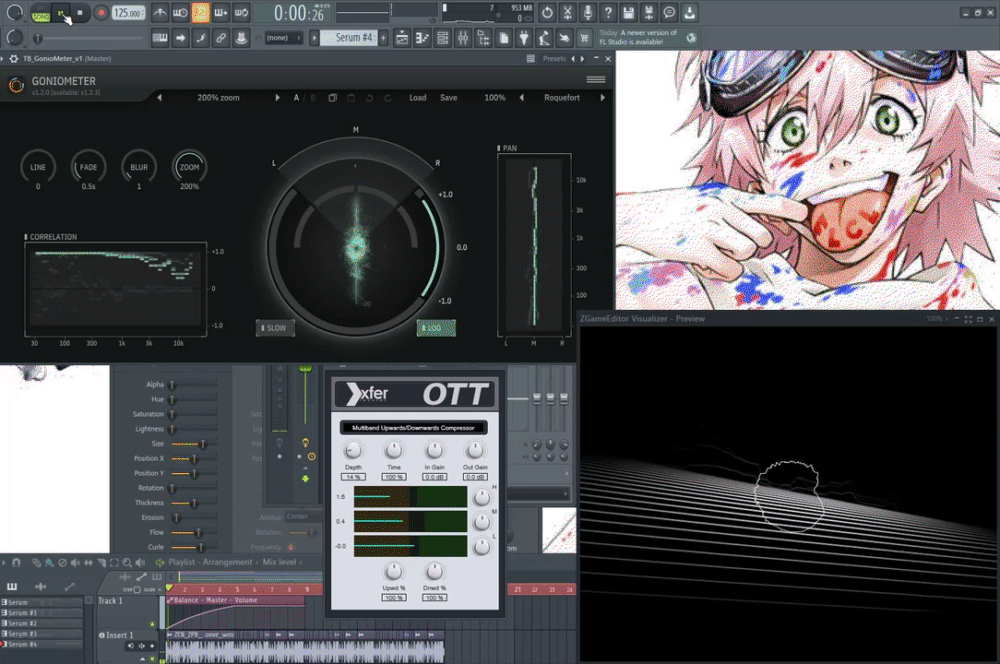Select previous skin left of Roquefort

(x=522, y=98)
